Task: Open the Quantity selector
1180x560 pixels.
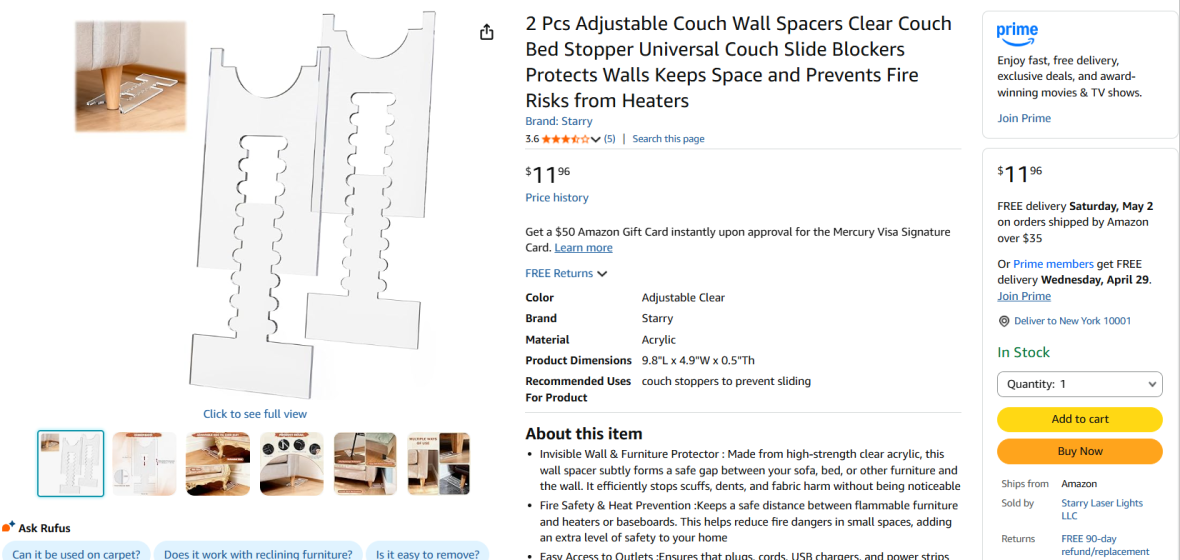Action: pos(1079,384)
